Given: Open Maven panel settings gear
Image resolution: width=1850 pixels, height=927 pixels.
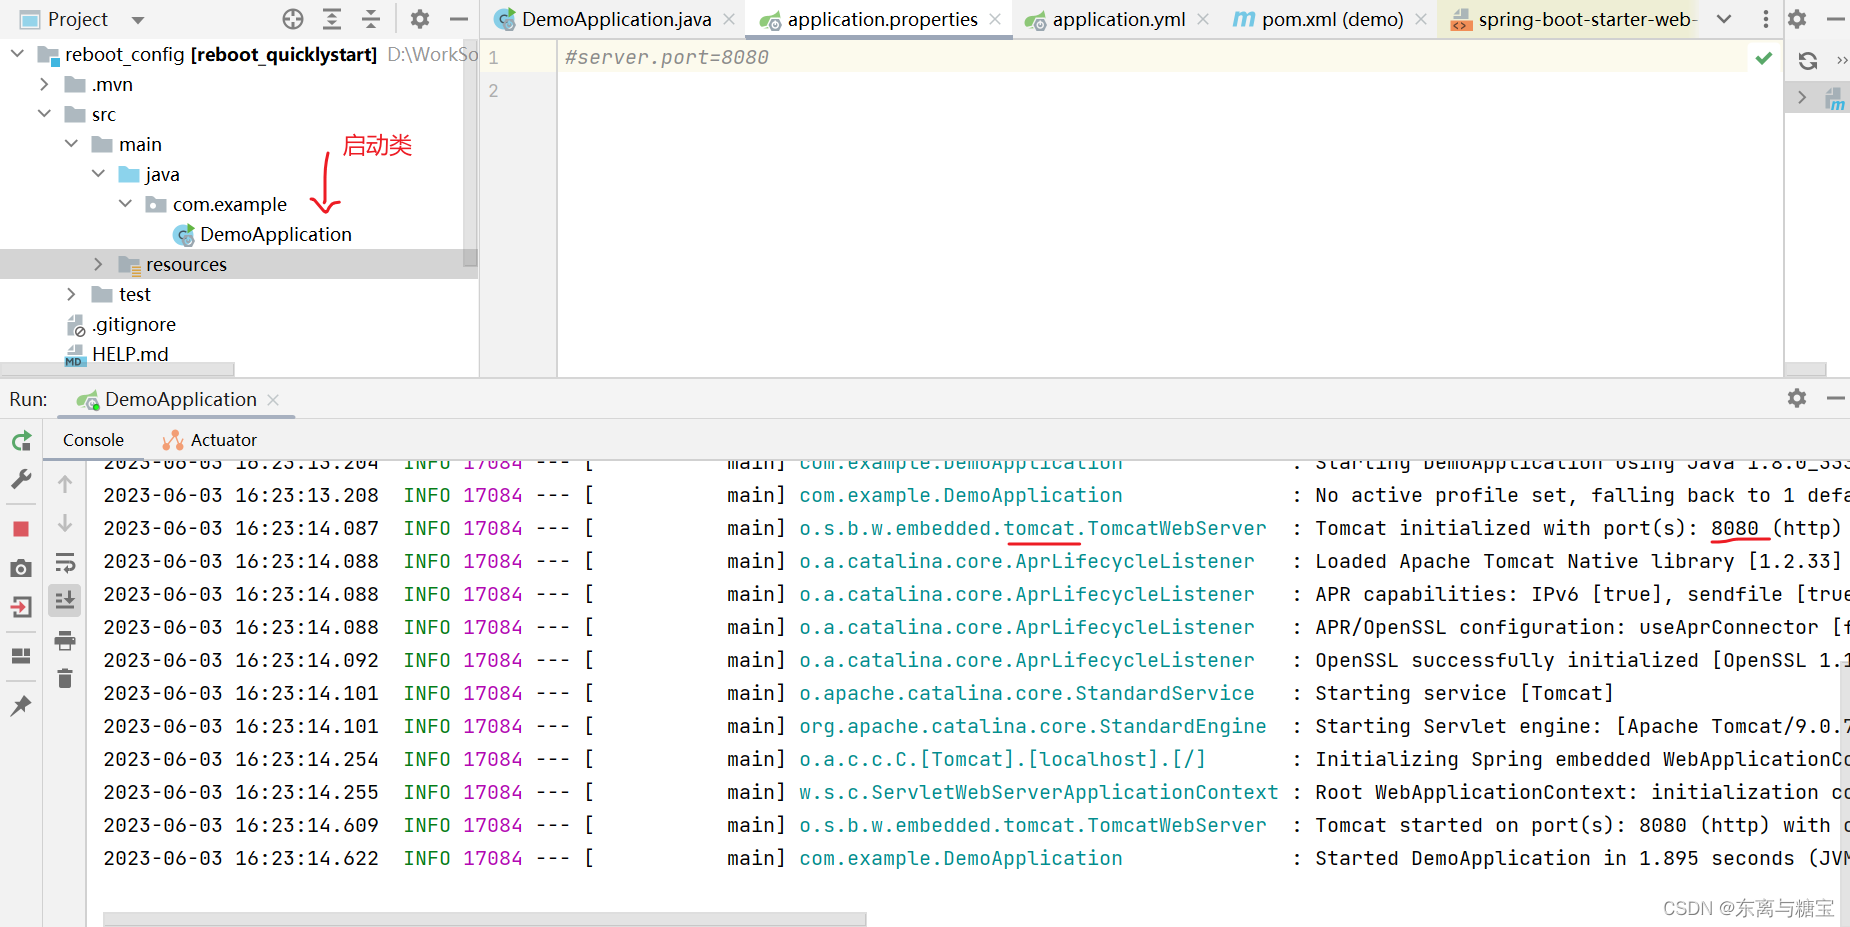Looking at the screenshot, I should pos(1797,19).
